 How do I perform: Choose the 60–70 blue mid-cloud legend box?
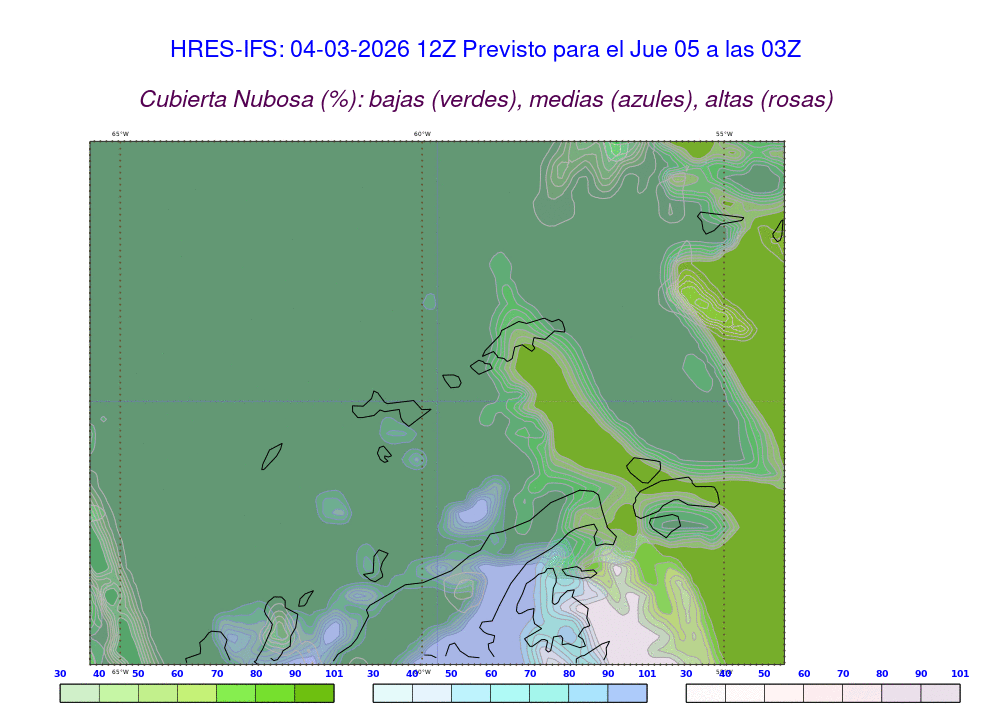(x=510, y=693)
